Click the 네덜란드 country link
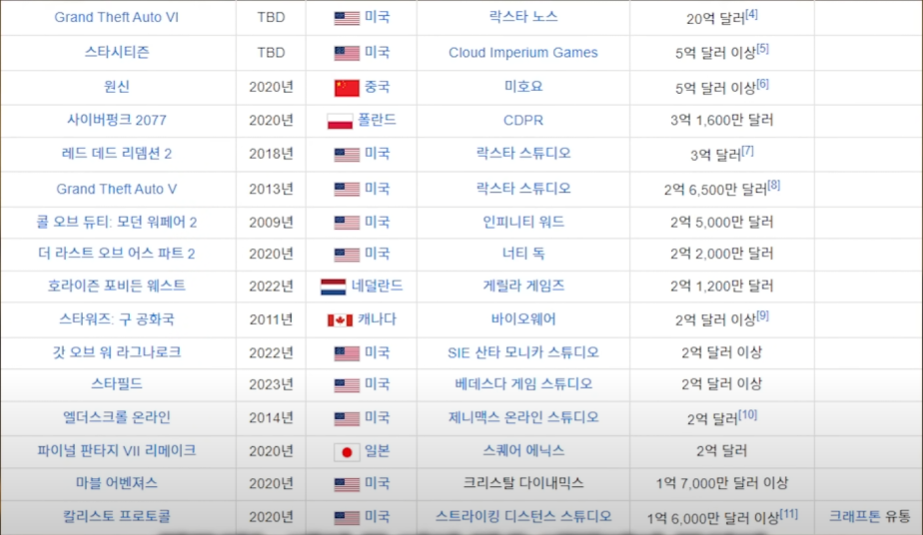Image resolution: width=923 pixels, height=535 pixels. point(377,286)
